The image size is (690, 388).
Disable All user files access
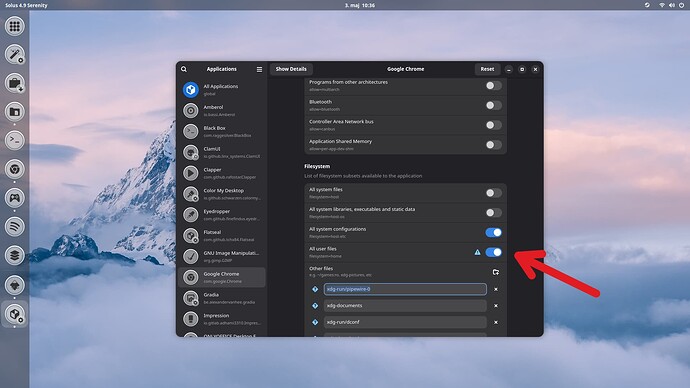493,252
